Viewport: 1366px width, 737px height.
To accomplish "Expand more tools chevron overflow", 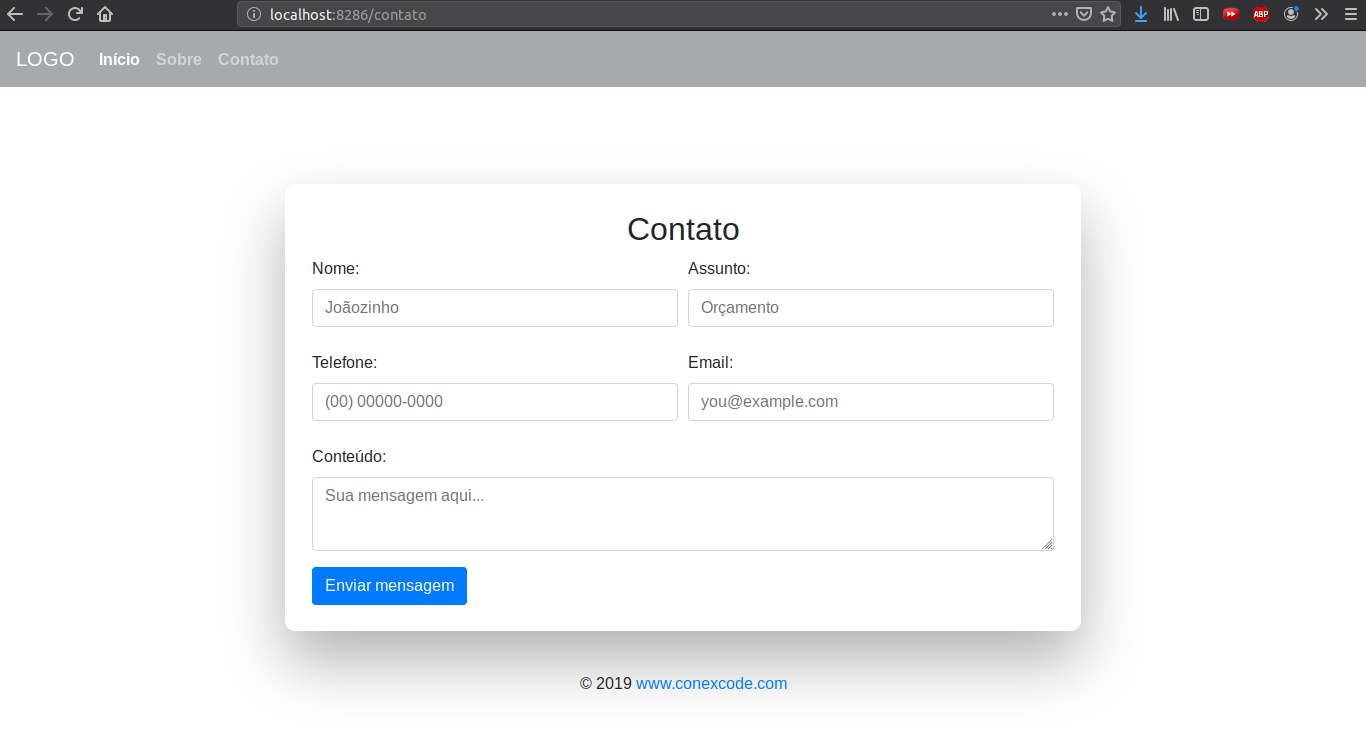I will point(1321,14).
